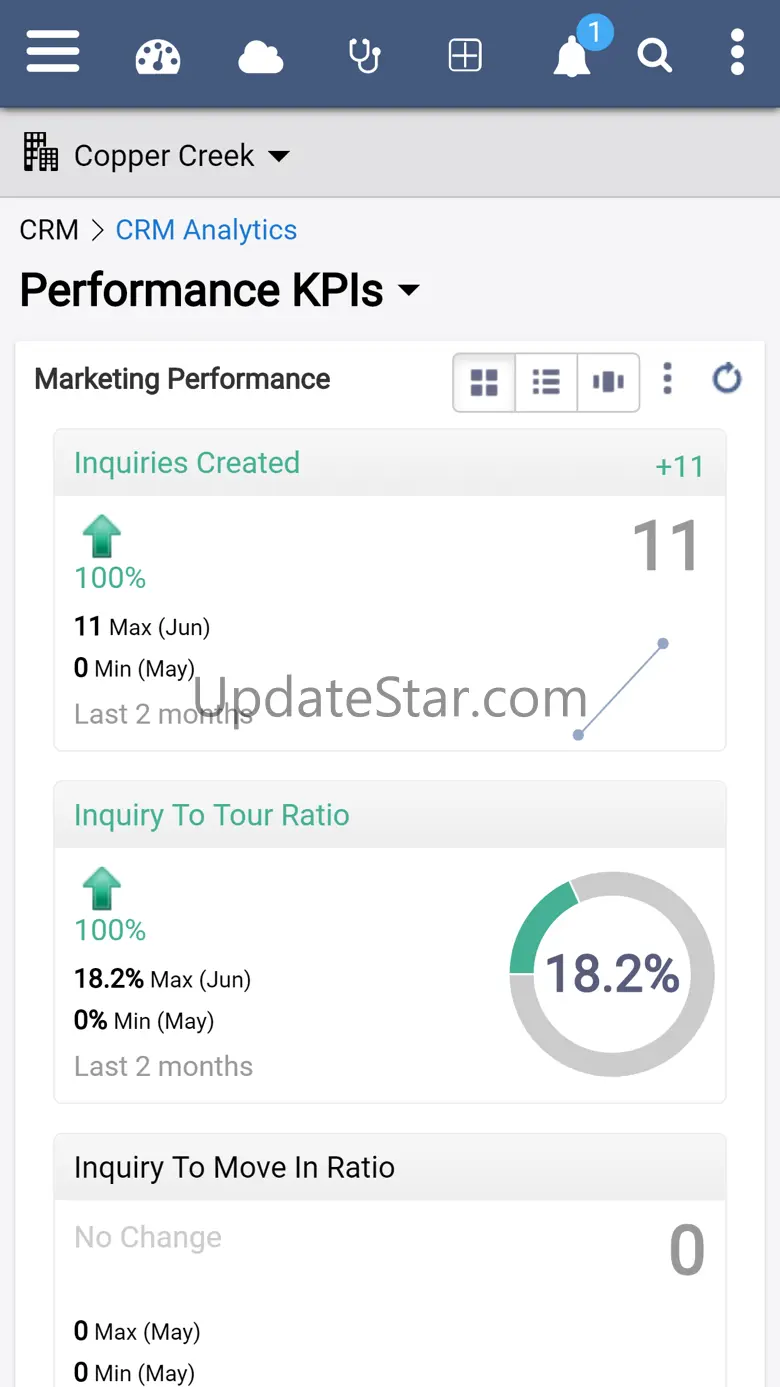Open search via magnifier icon
This screenshot has width=780, height=1387.
tap(655, 56)
